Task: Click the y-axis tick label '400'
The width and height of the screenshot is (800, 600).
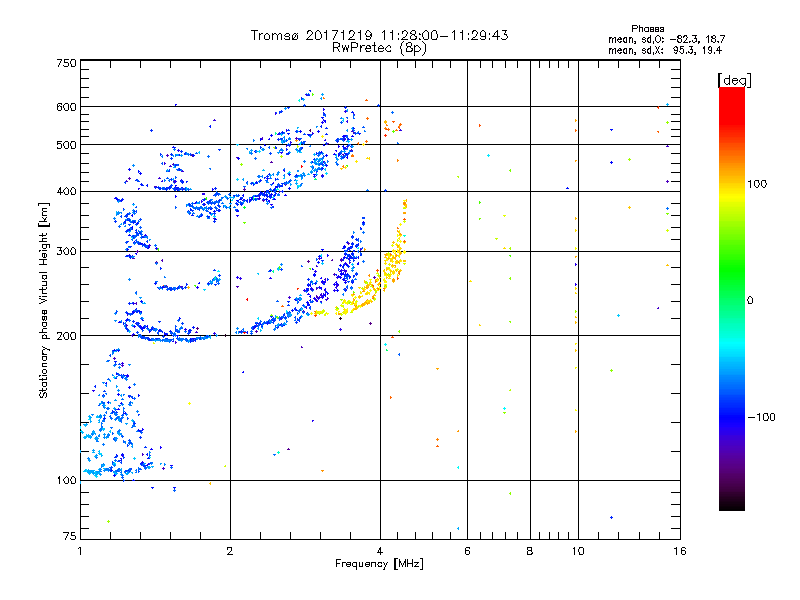Action: [67, 191]
